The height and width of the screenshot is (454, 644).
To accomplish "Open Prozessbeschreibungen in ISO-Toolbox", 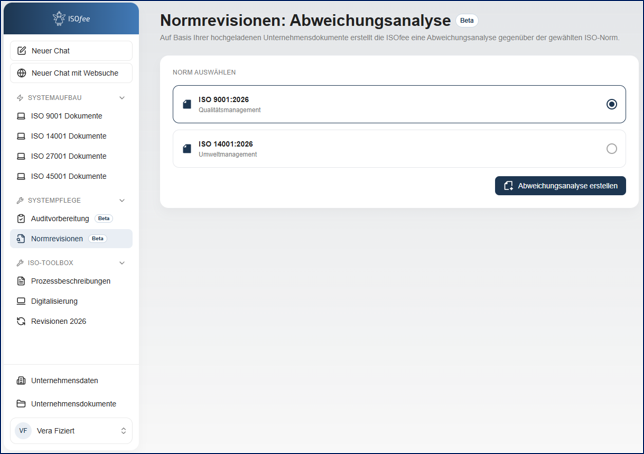I will pos(71,281).
